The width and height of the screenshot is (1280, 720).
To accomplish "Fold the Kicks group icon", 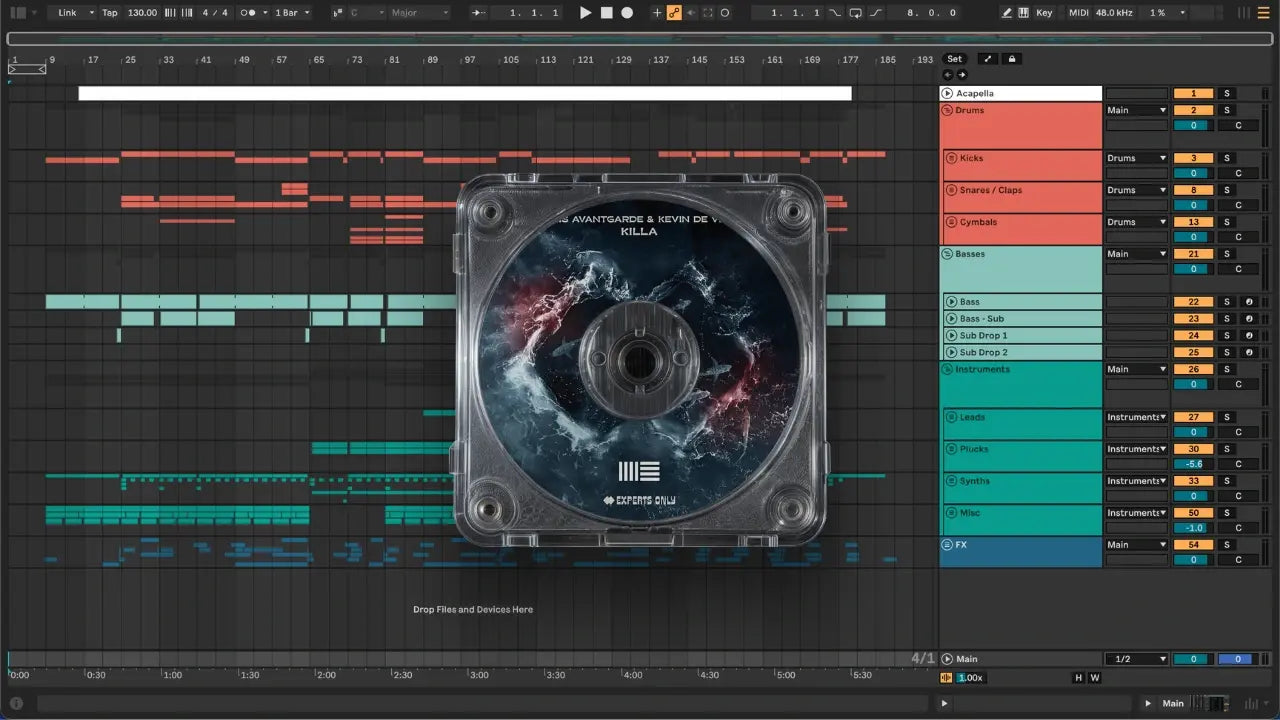I will click(951, 158).
